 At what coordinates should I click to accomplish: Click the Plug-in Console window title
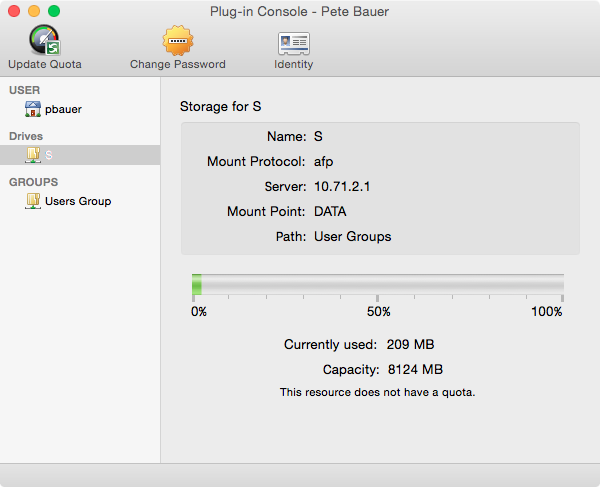click(x=299, y=11)
